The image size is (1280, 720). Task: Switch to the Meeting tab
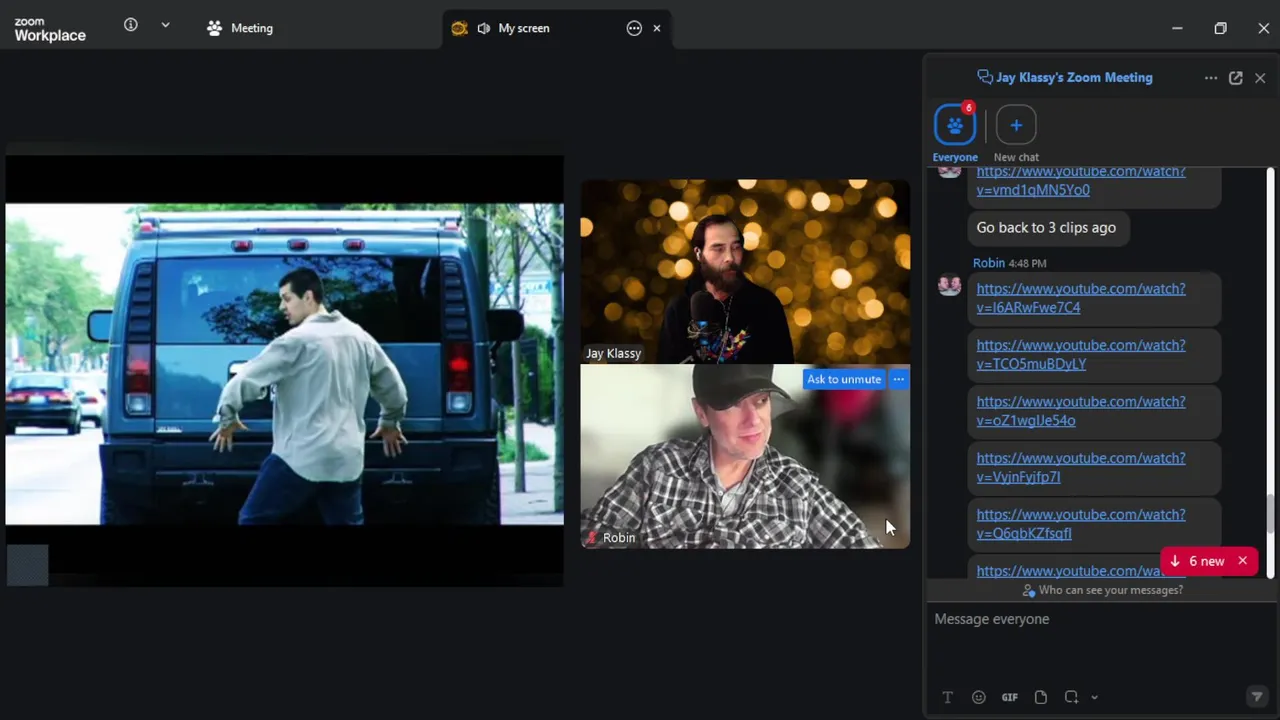(x=240, y=28)
